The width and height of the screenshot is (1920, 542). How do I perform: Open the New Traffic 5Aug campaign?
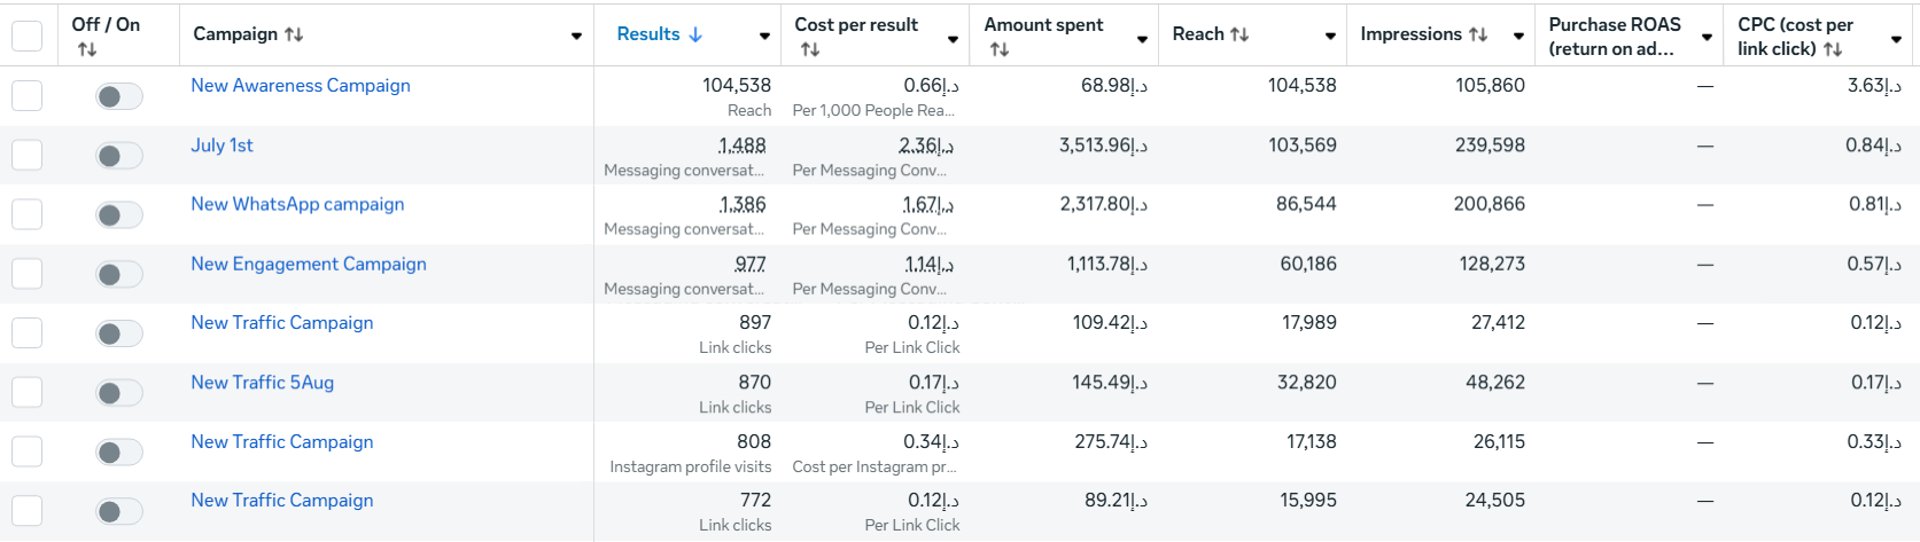click(x=262, y=382)
